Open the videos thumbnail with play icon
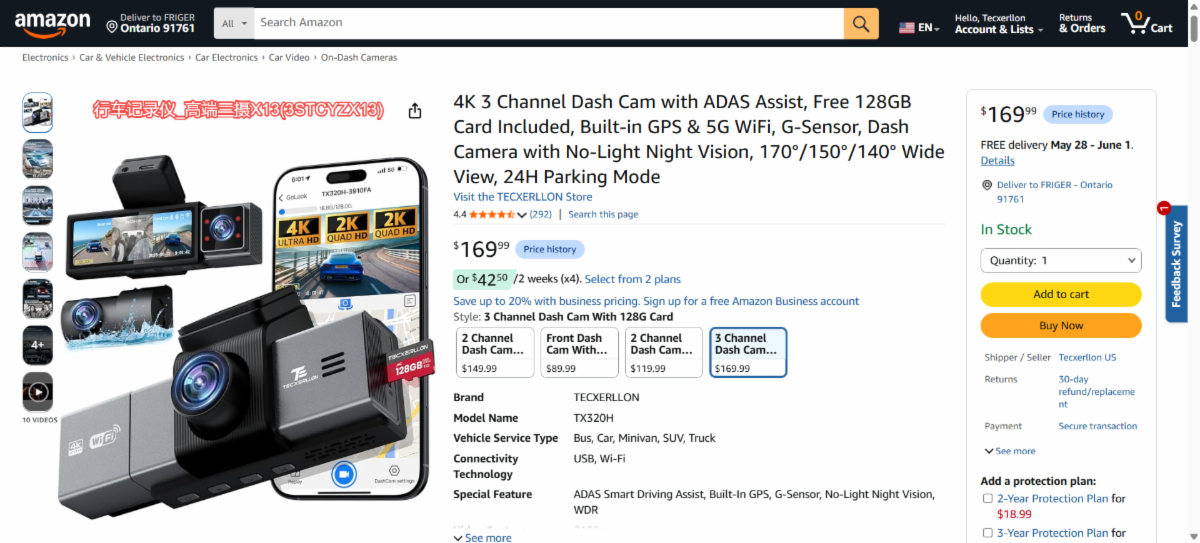 tap(38, 392)
